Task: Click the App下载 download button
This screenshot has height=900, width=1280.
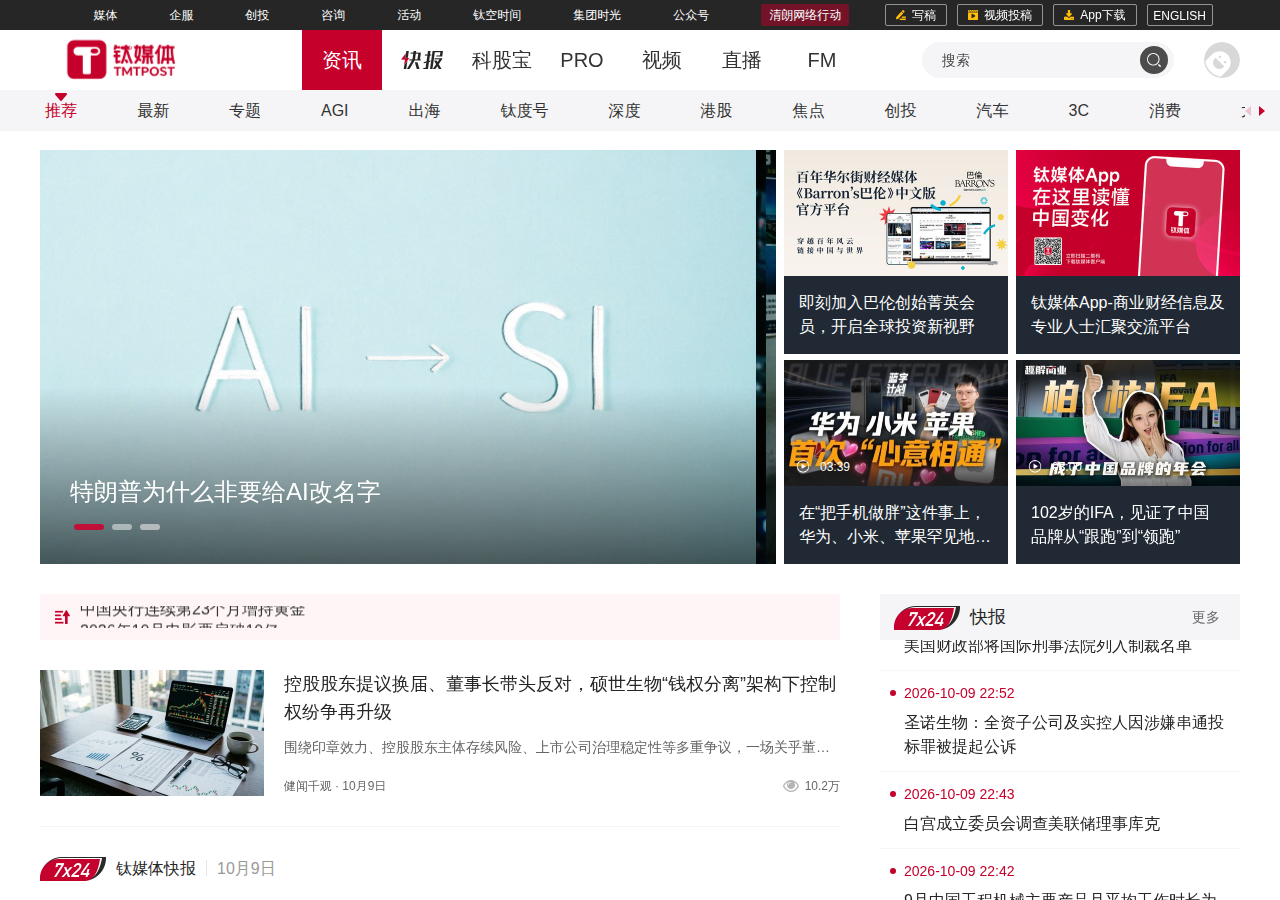Action: click(1095, 15)
